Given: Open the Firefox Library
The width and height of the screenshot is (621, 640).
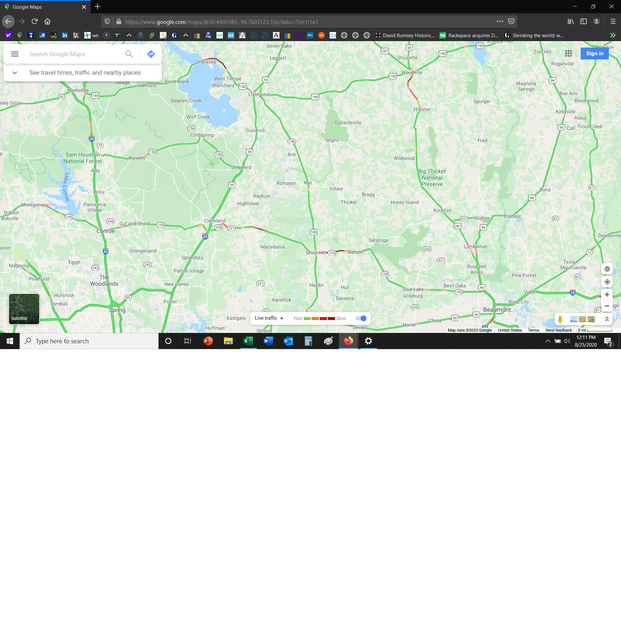Looking at the screenshot, I should [x=571, y=22].
